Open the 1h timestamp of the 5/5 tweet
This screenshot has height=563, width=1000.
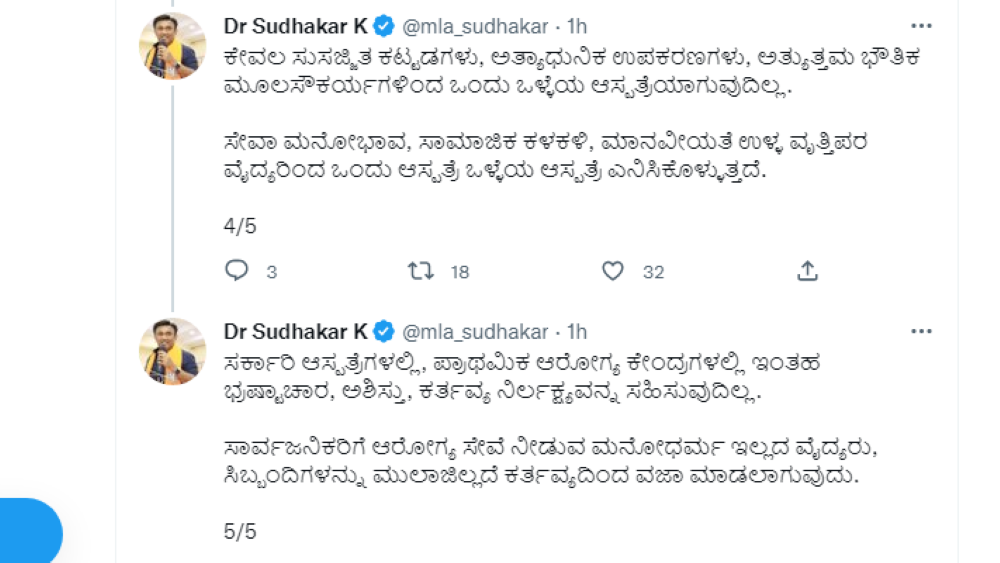pos(577,331)
